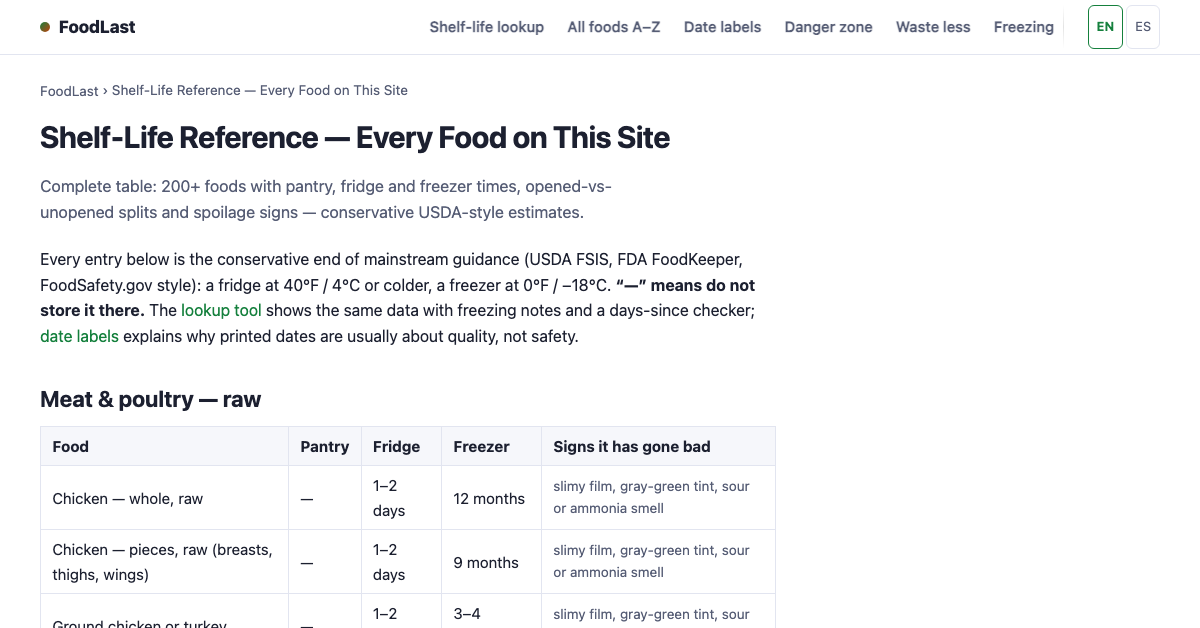Switch language to ES
Screen dimensions: 1200x628
[x=1143, y=27]
